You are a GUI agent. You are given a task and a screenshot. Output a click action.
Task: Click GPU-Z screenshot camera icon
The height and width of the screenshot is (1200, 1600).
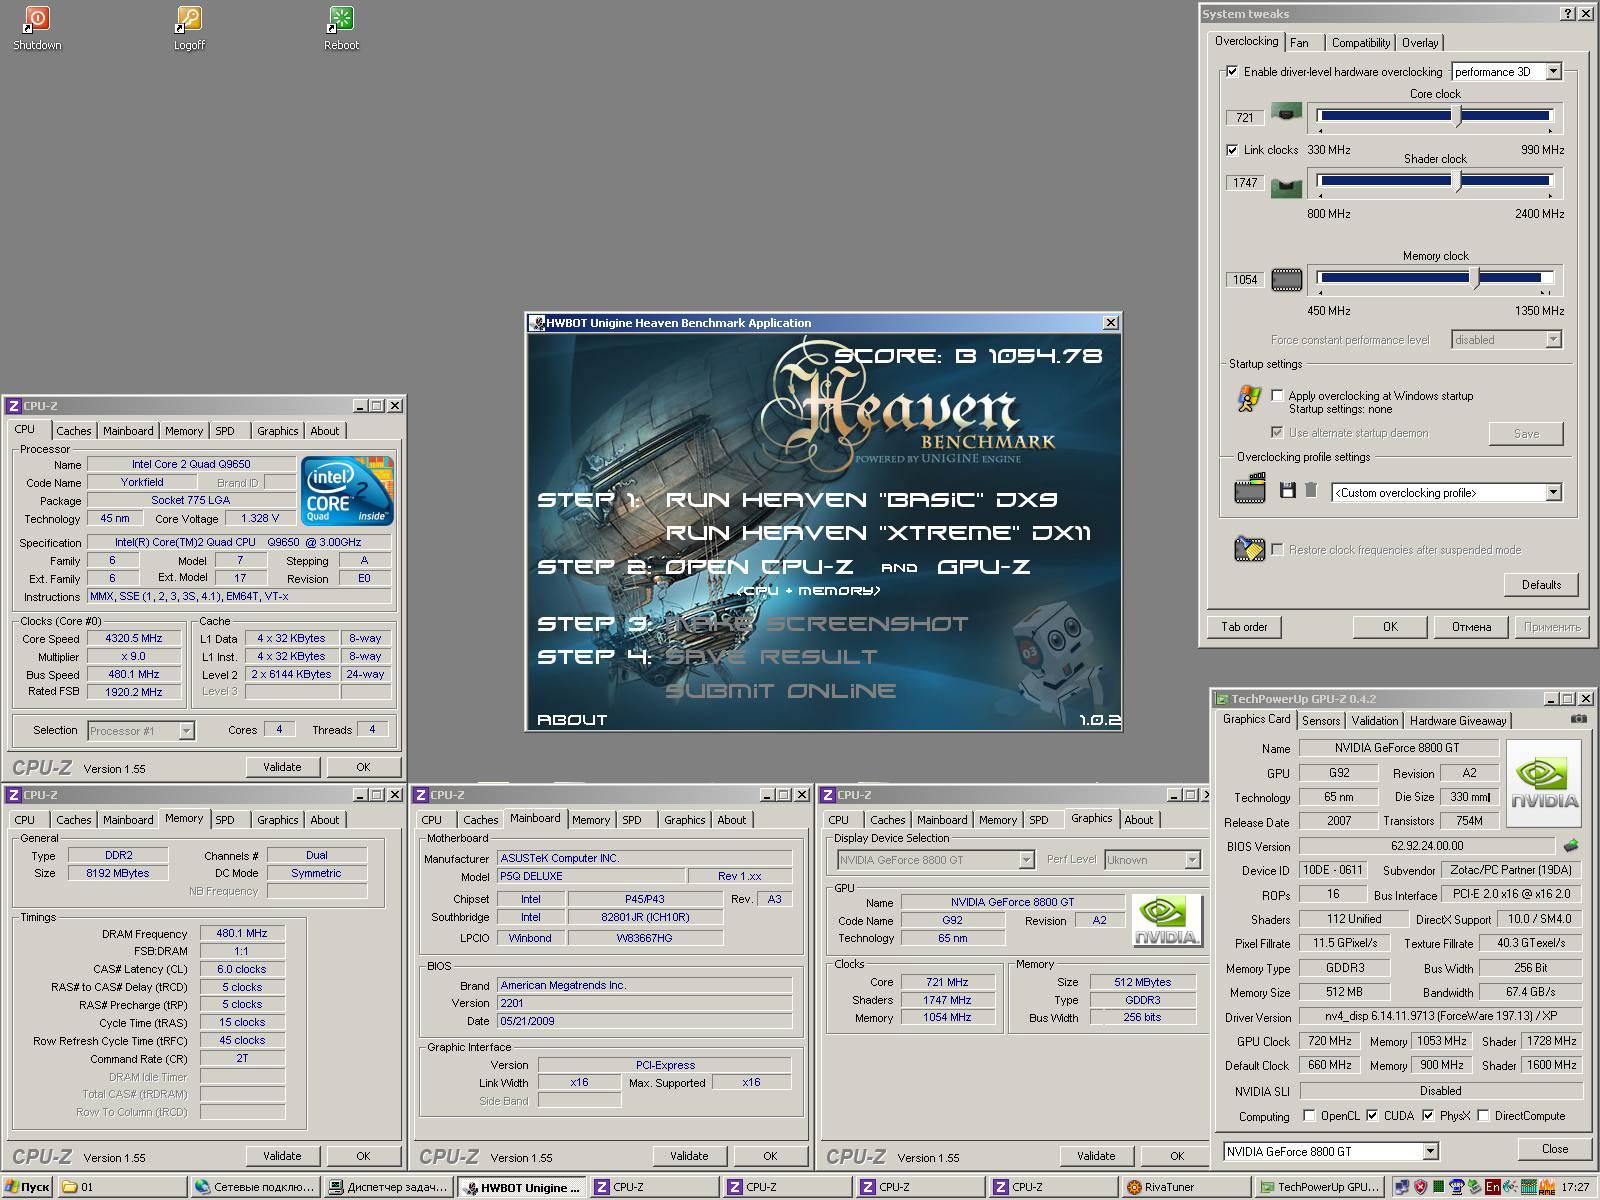pyautogui.click(x=1578, y=719)
